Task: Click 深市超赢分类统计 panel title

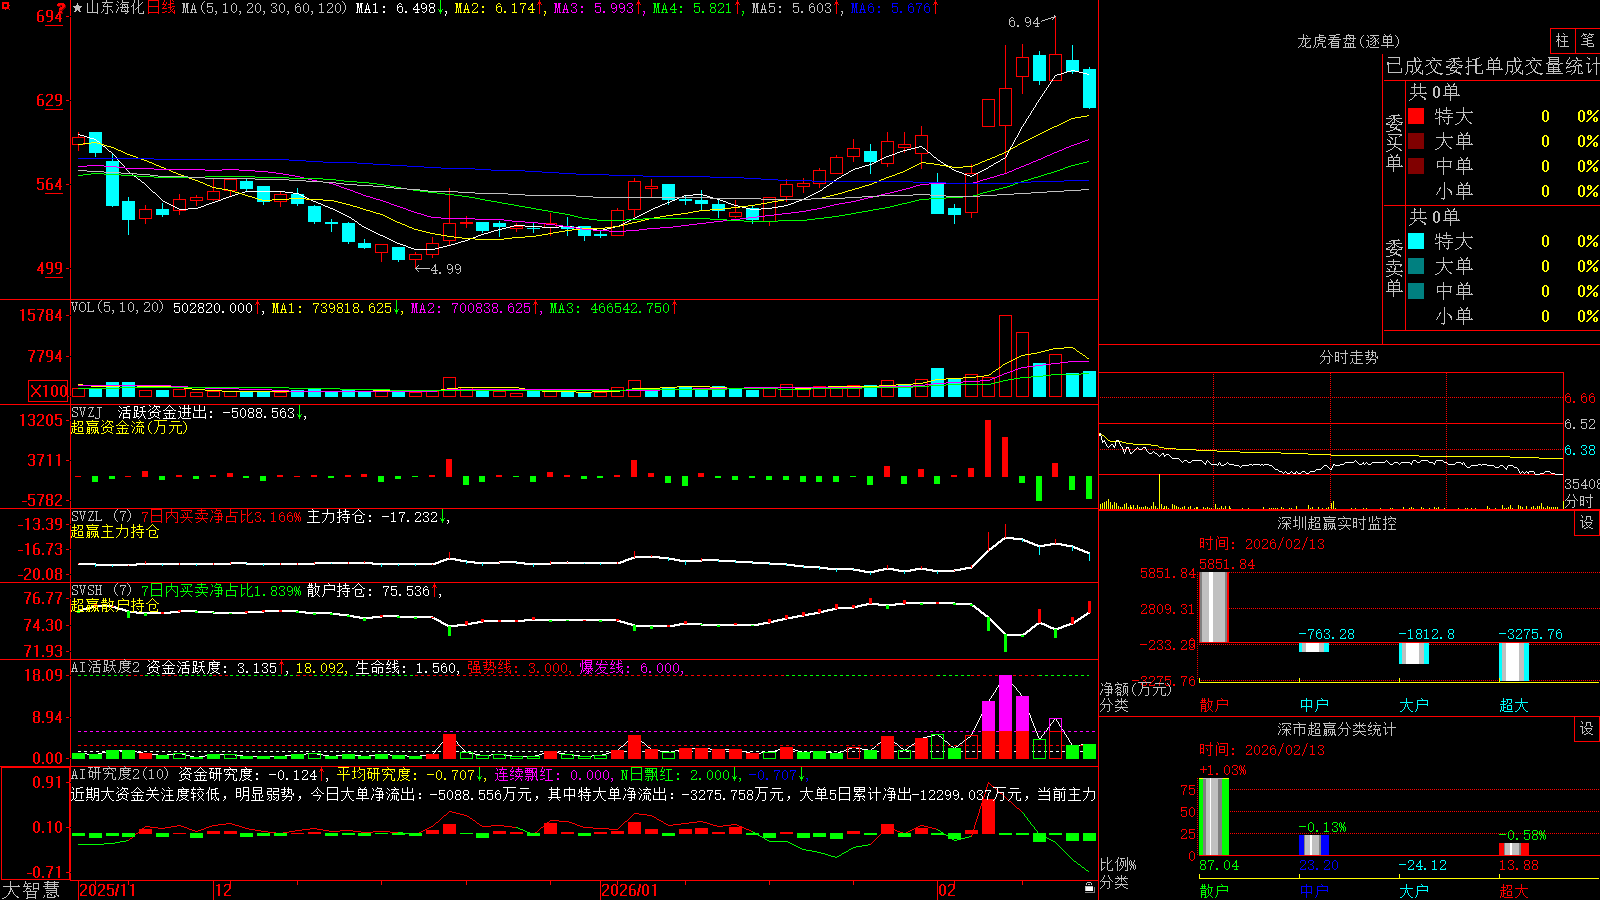Action: (1337, 729)
